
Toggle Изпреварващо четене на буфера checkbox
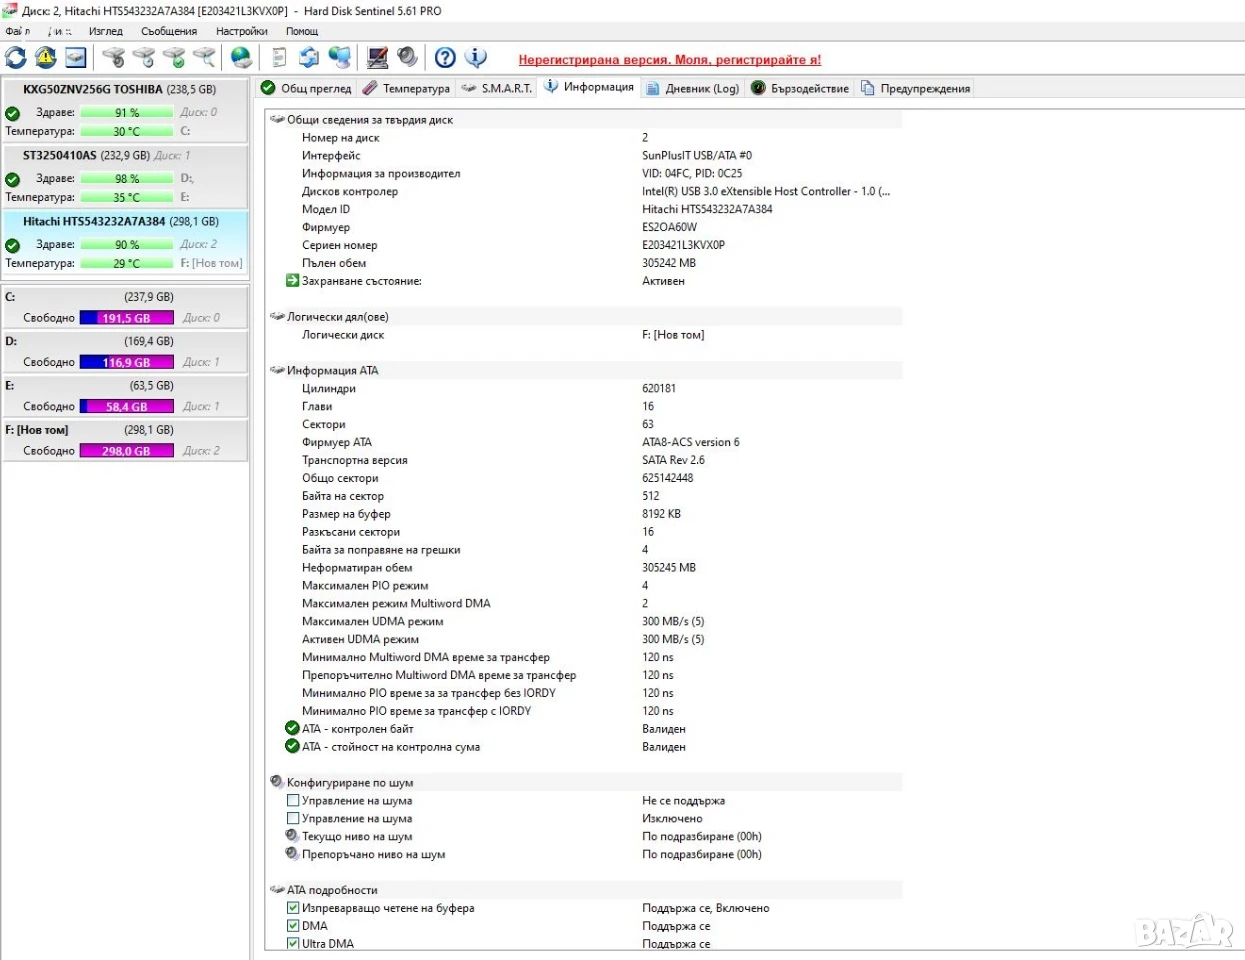pos(293,908)
